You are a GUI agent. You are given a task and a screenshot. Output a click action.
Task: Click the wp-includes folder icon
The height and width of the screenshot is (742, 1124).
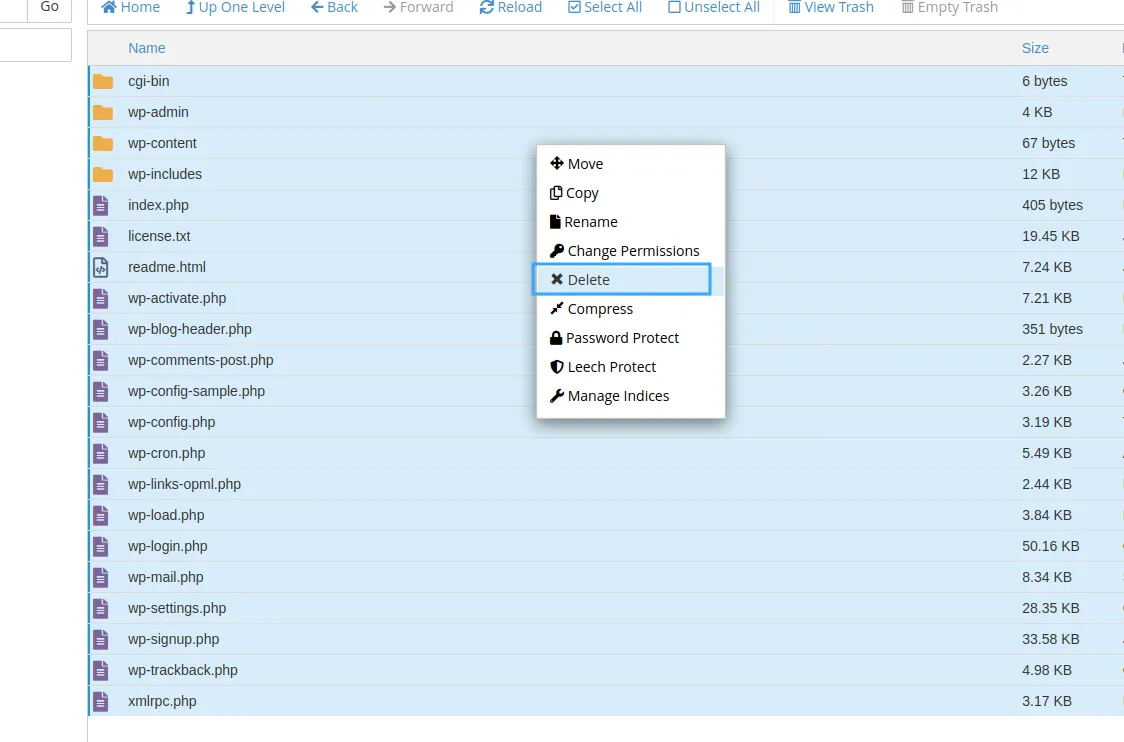coord(103,174)
